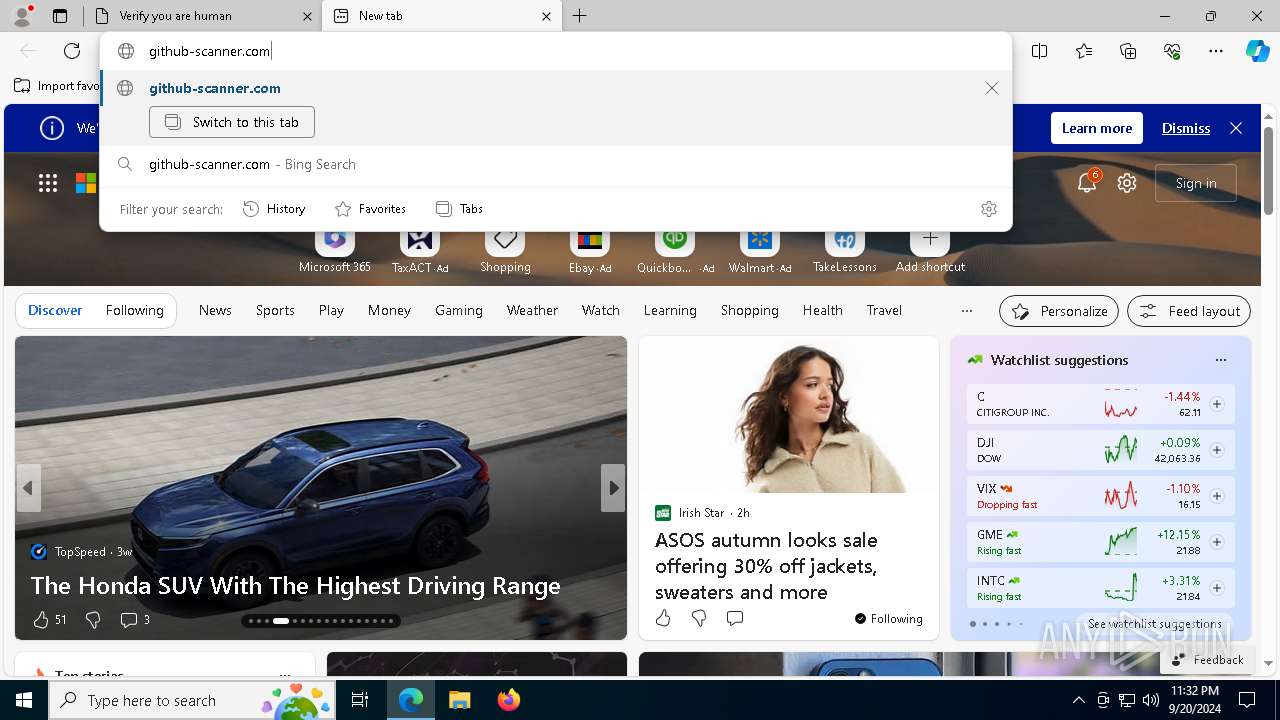Click the Dismiss link
This screenshot has height=720, width=1280.
click(1186, 128)
